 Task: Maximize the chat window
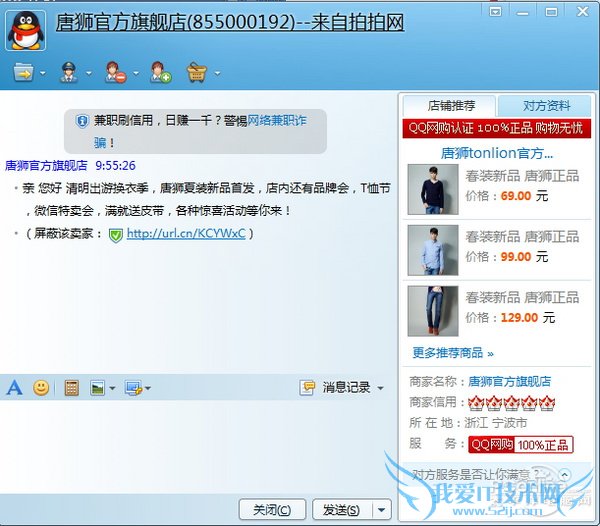[551, 12]
